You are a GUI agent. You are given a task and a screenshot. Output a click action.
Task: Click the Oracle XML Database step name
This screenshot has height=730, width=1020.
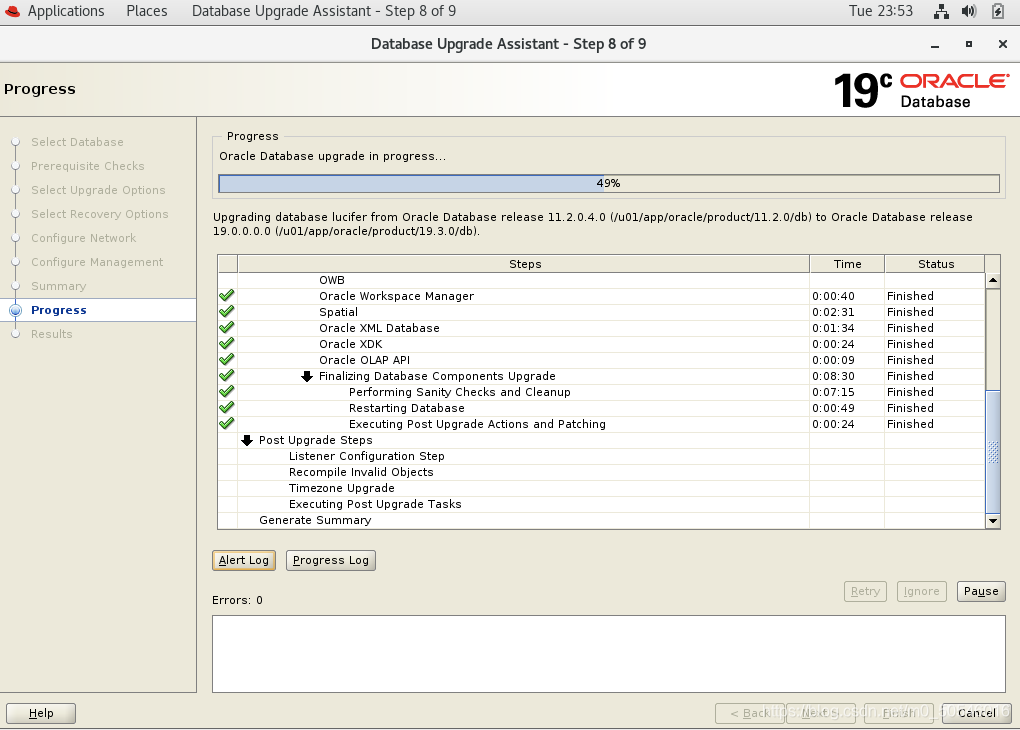coord(379,328)
